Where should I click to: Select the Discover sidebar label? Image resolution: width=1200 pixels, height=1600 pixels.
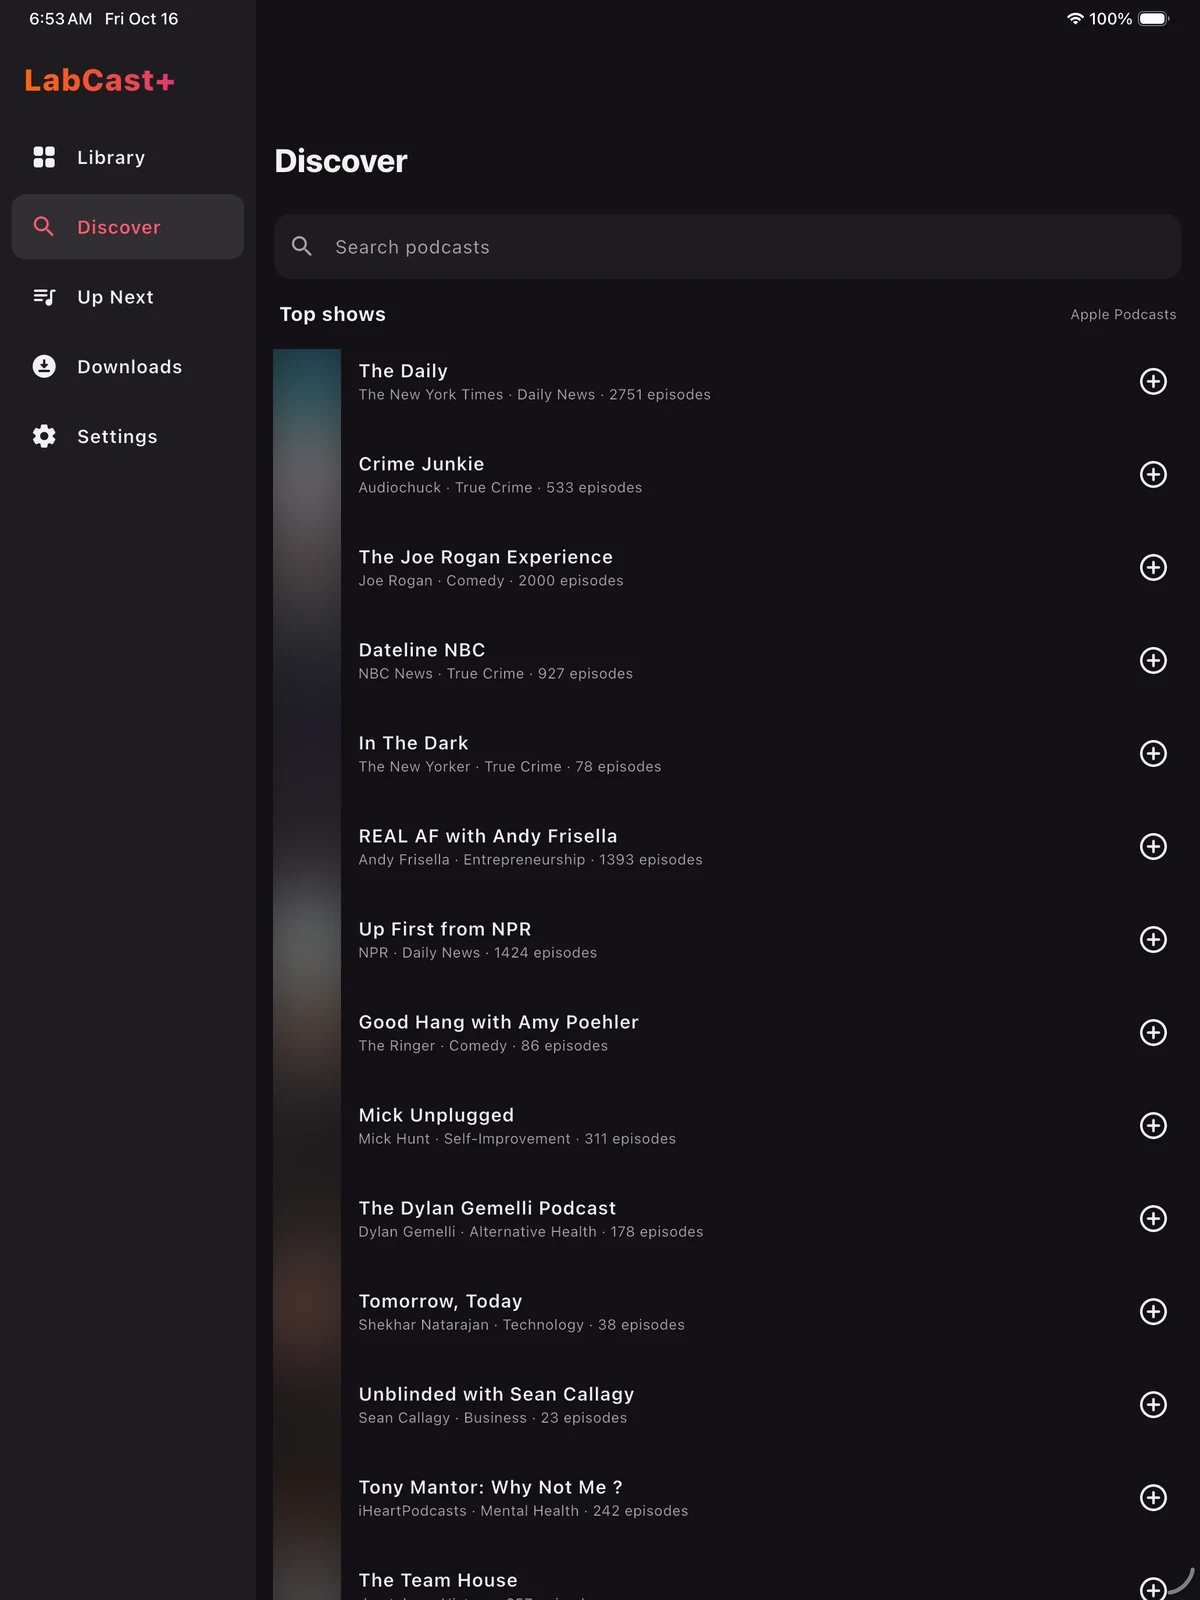click(x=119, y=227)
